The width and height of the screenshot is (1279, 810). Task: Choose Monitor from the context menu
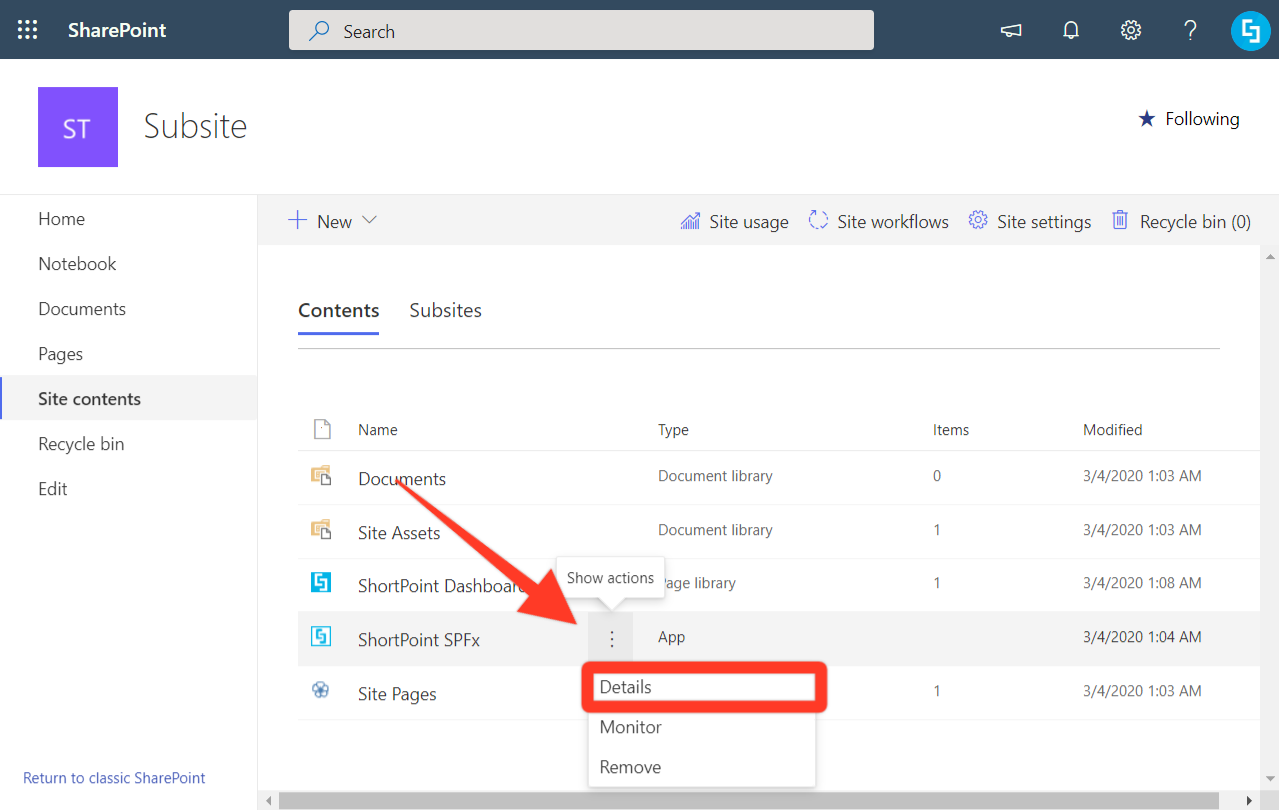[702, 727]
